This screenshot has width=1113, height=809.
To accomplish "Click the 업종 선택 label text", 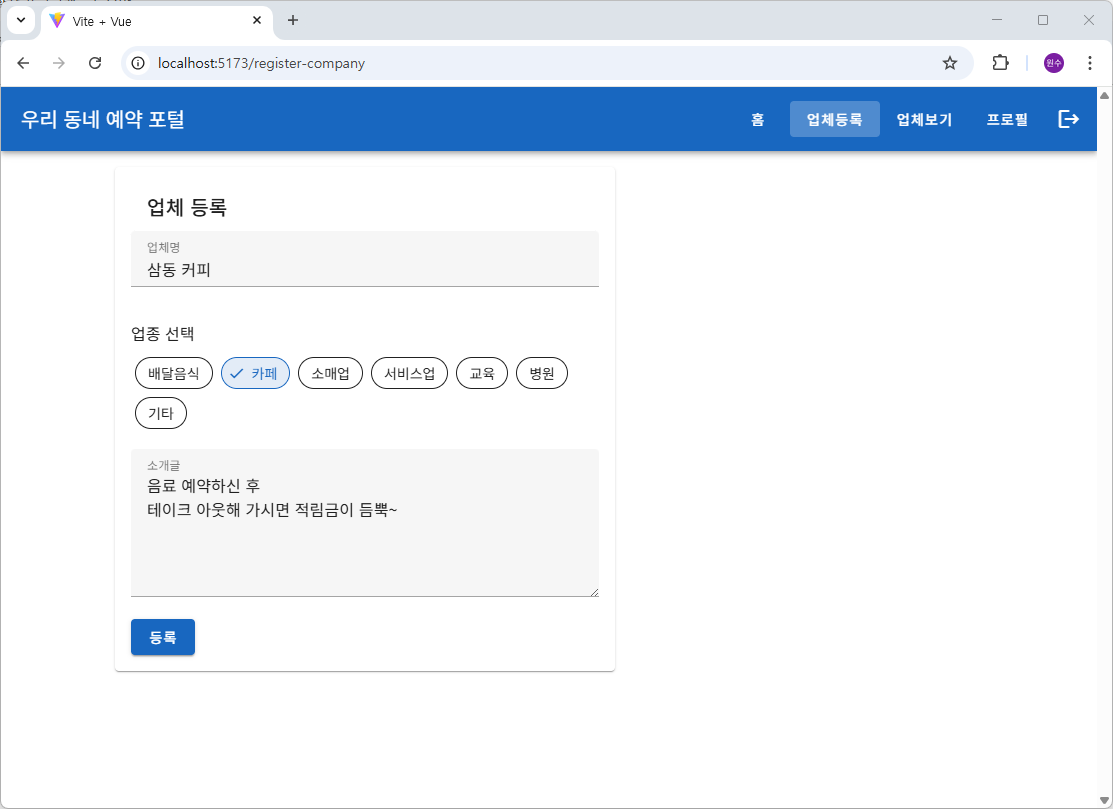I will [x=163, y=334].
